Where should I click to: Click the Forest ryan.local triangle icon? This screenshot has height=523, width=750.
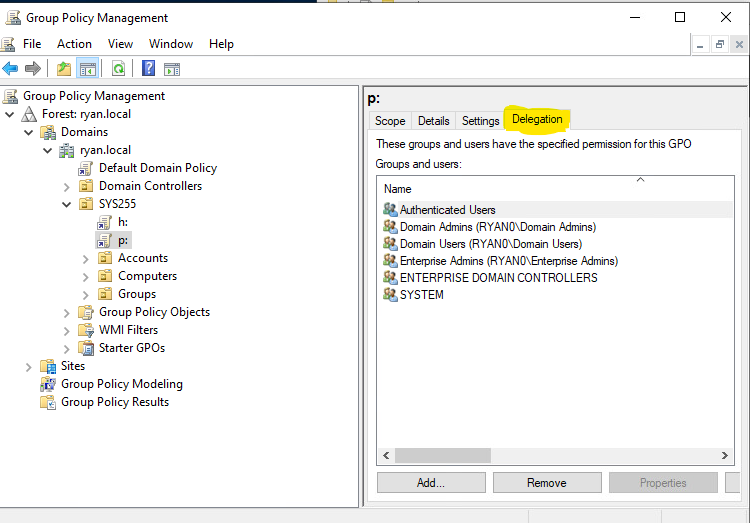29,114
